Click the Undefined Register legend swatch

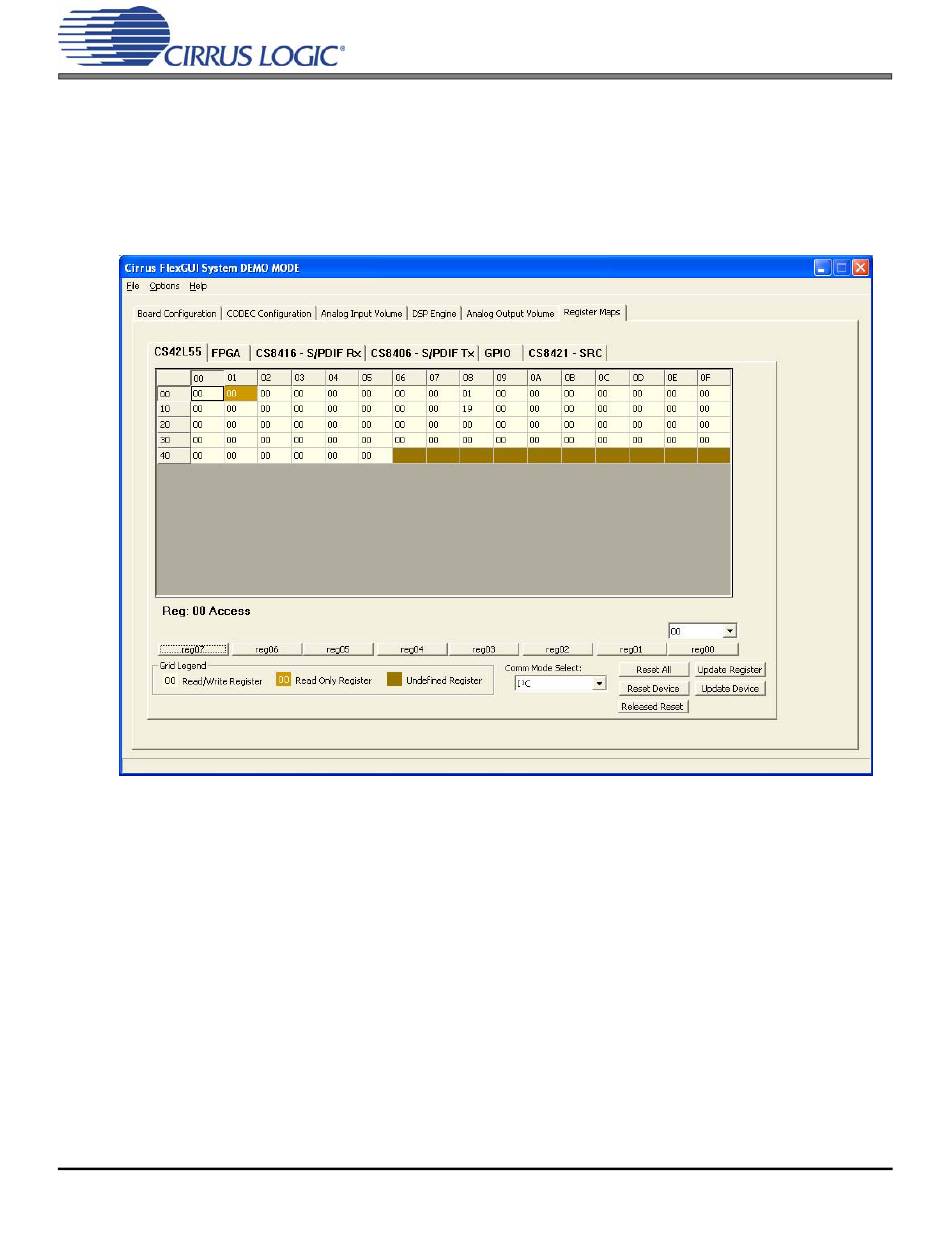pos(394,681)
